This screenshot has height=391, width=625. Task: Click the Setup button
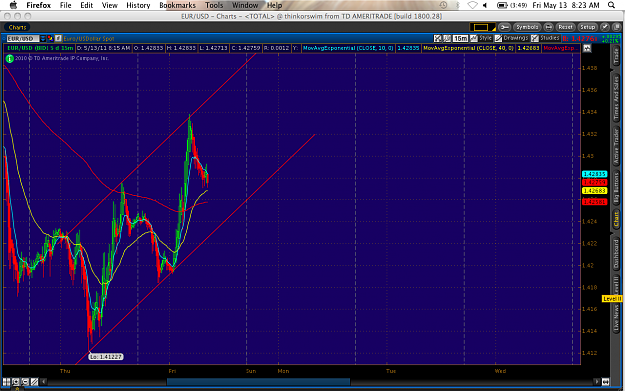point(588,27)
